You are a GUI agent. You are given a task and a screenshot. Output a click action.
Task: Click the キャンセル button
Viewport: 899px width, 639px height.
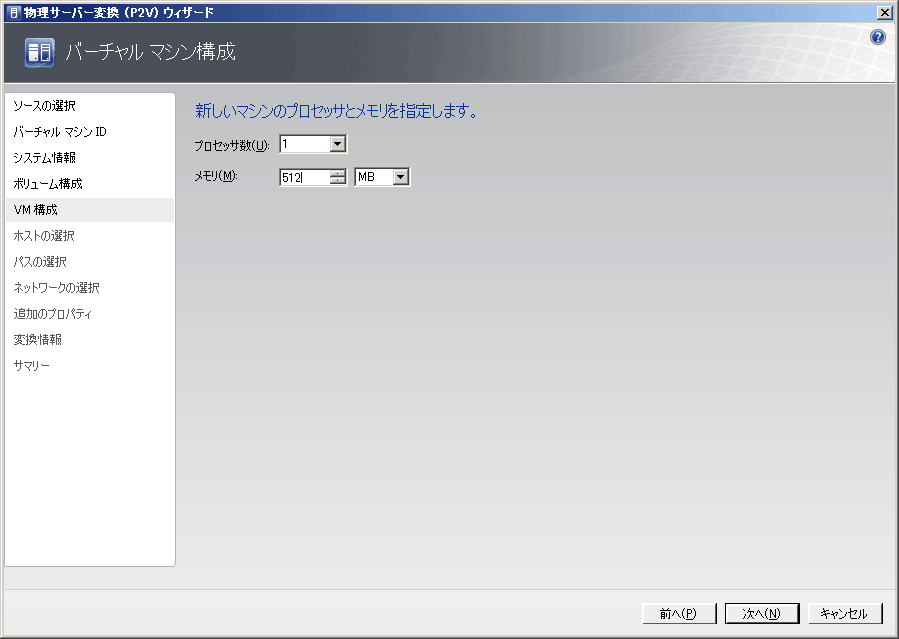845,613
